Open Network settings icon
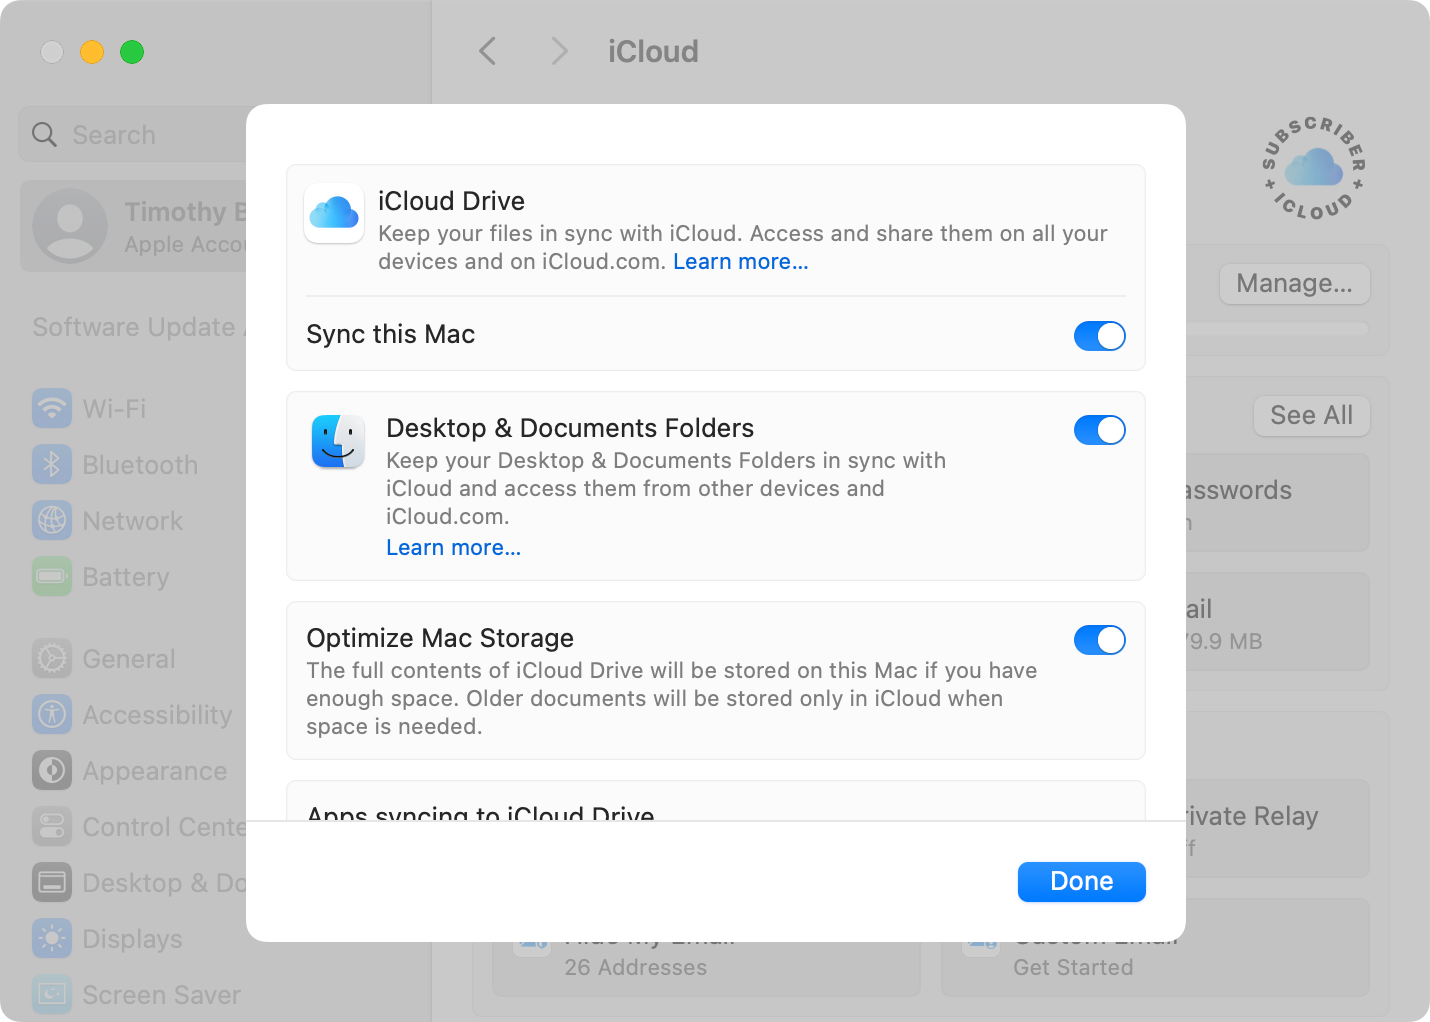 click(52, 520)
